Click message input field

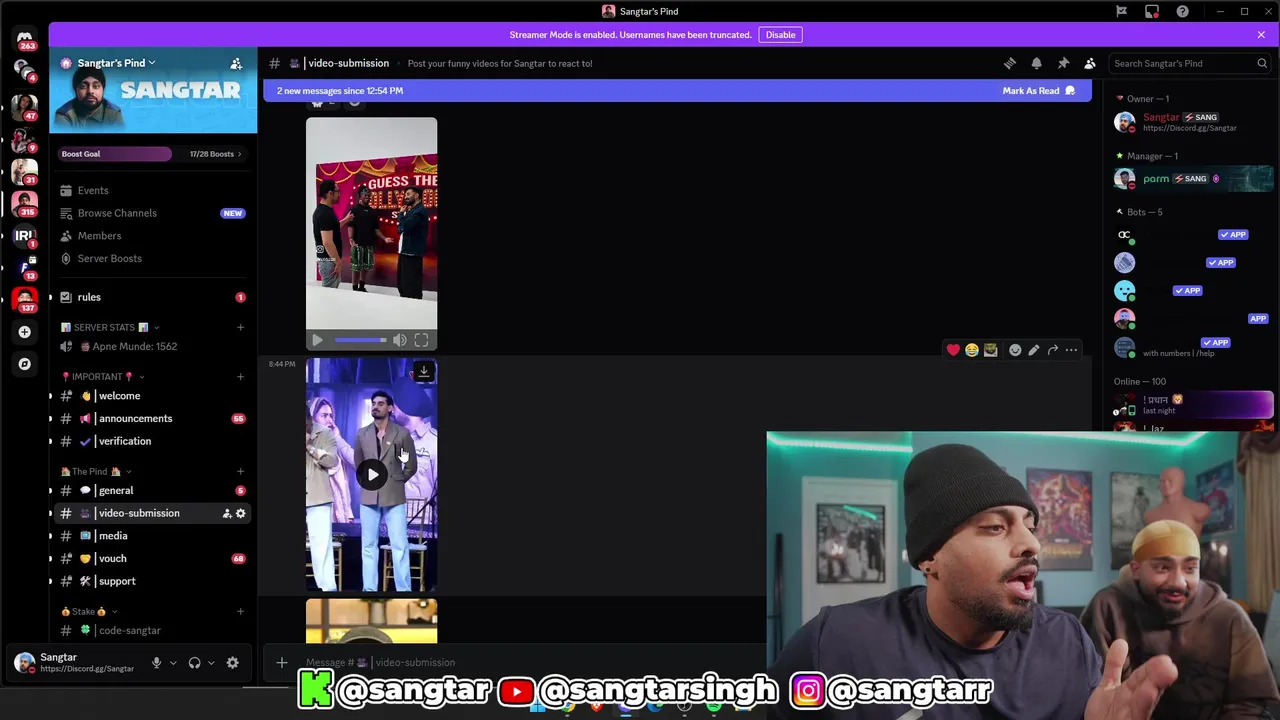click(530, 662)
